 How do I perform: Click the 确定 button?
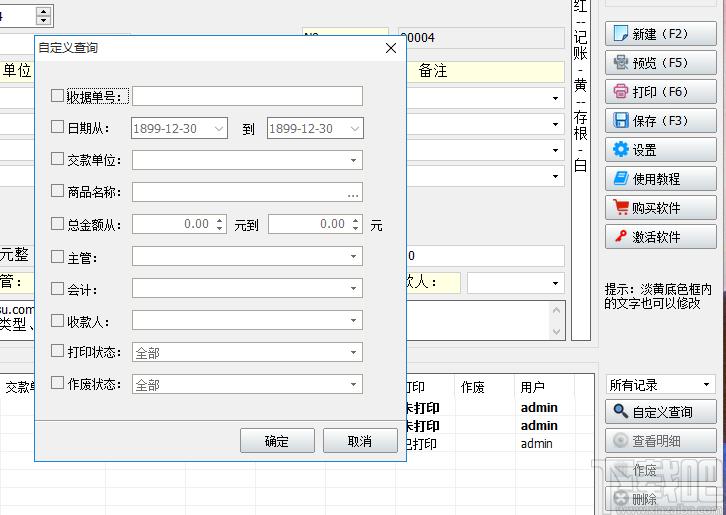click(x=277, y=441)
